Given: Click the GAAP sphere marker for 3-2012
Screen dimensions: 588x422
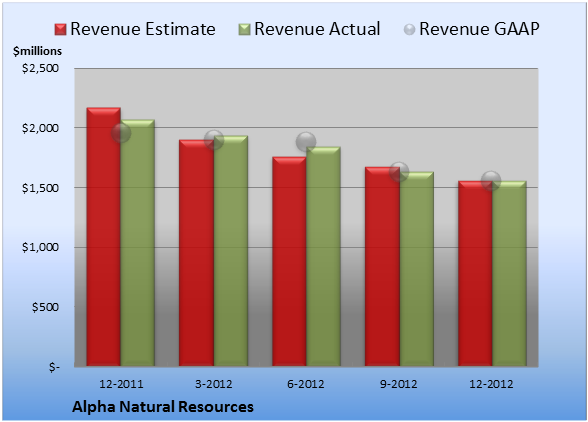Looking at the screenshot, I should (214, 140).
